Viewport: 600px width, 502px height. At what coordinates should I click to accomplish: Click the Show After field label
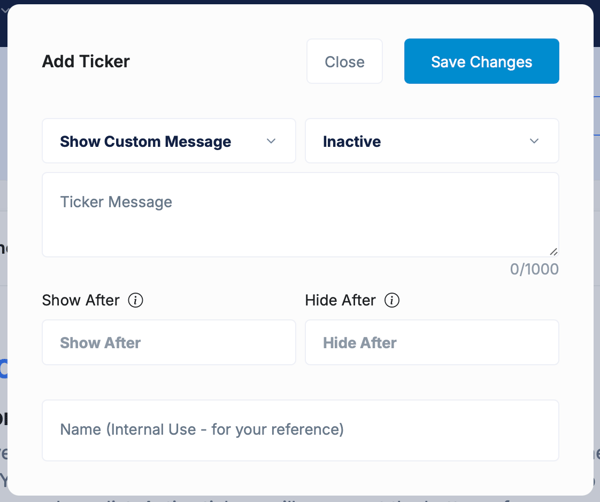tap(81, 300)
